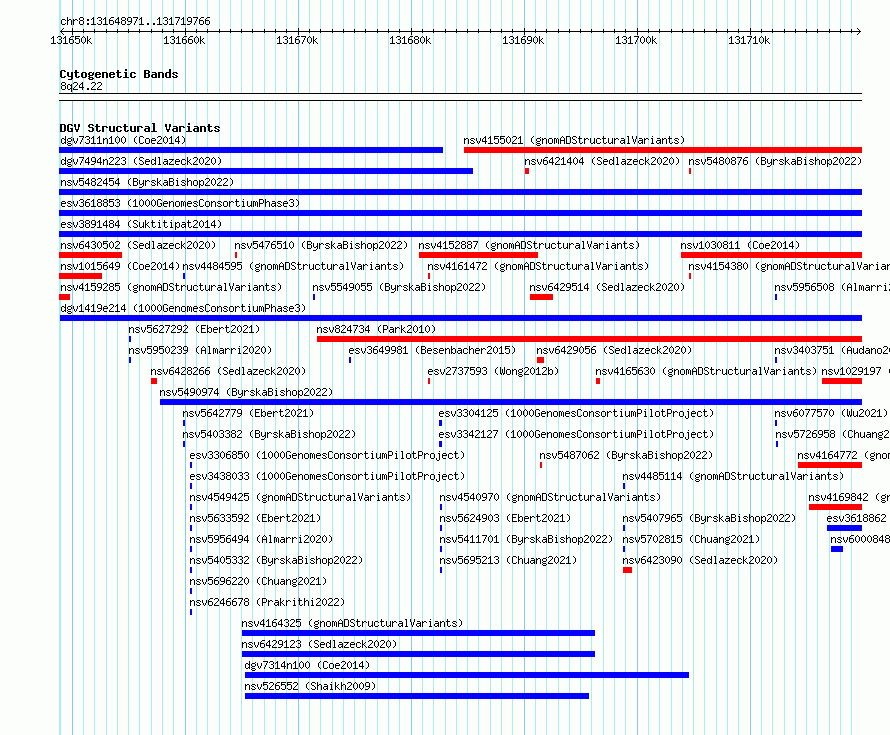890x735 pixels.
Task: Open nsv6429514 (Sedlazeck2020) variant
Action: pos(607,287)
